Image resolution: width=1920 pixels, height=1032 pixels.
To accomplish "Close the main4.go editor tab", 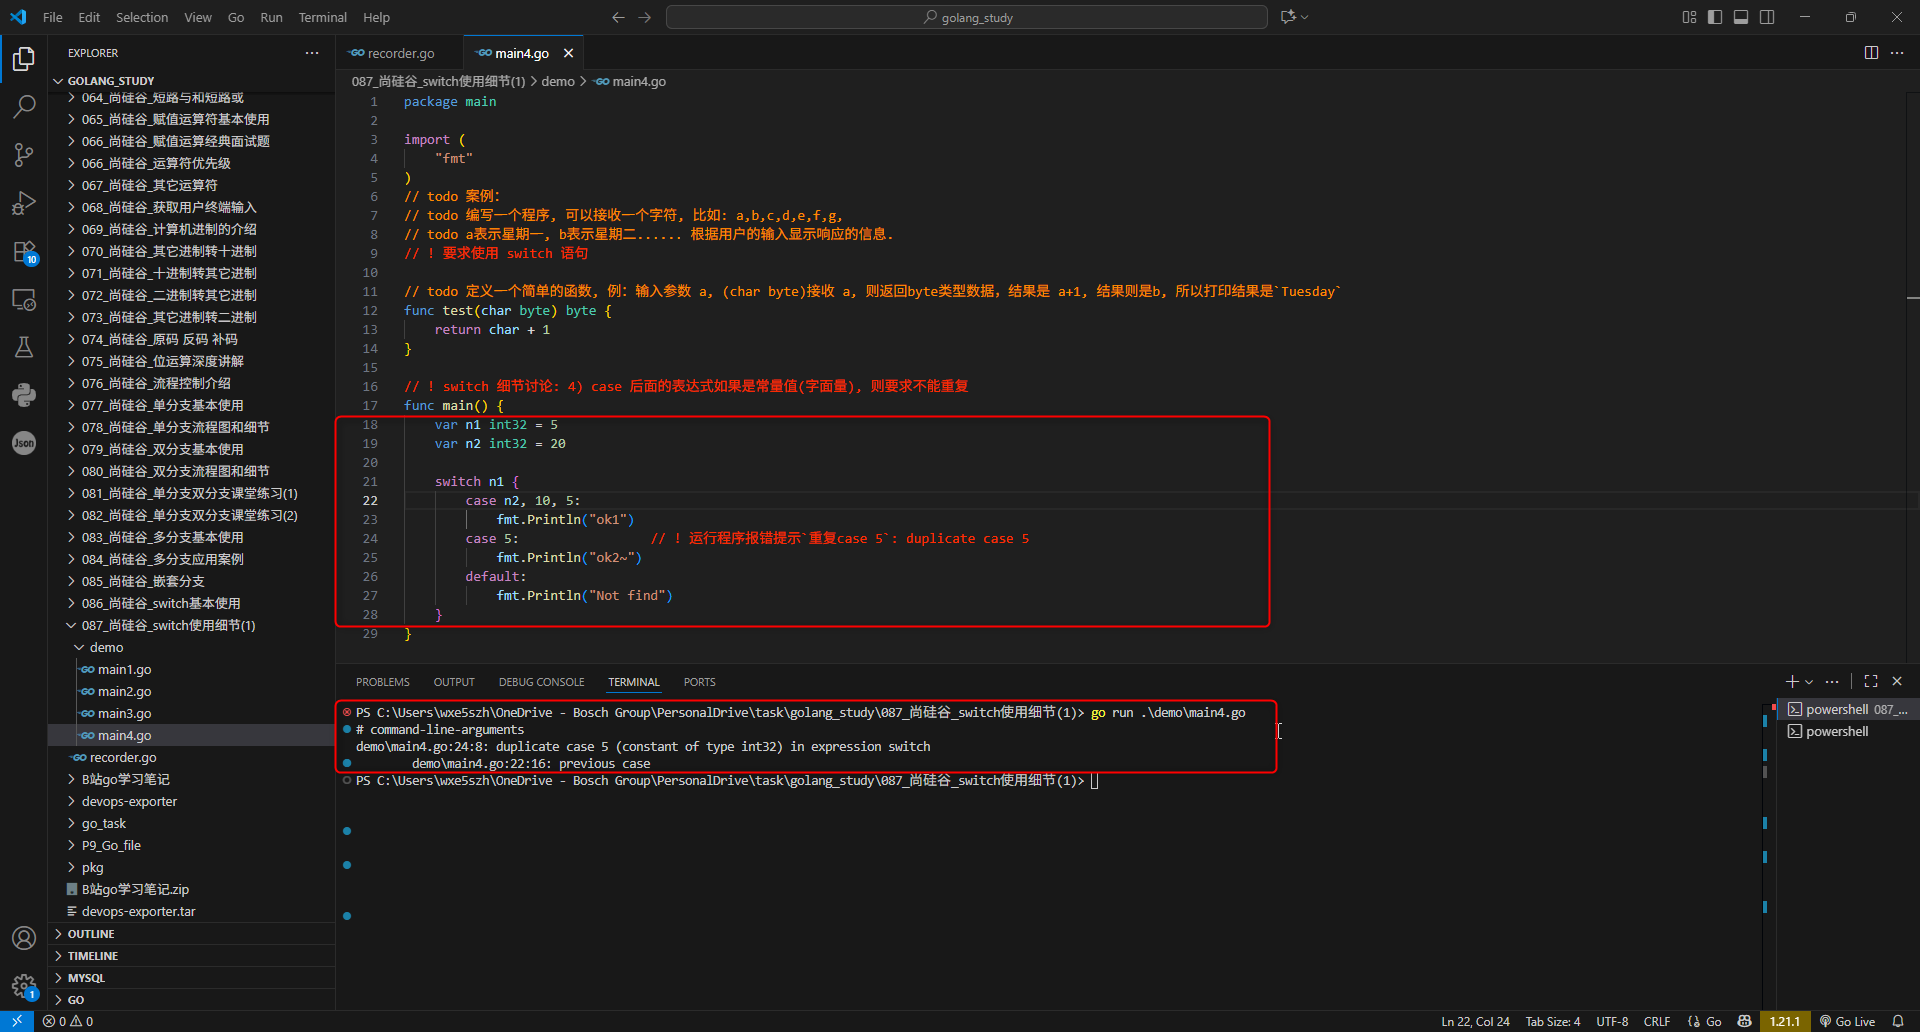I will 569,53.
